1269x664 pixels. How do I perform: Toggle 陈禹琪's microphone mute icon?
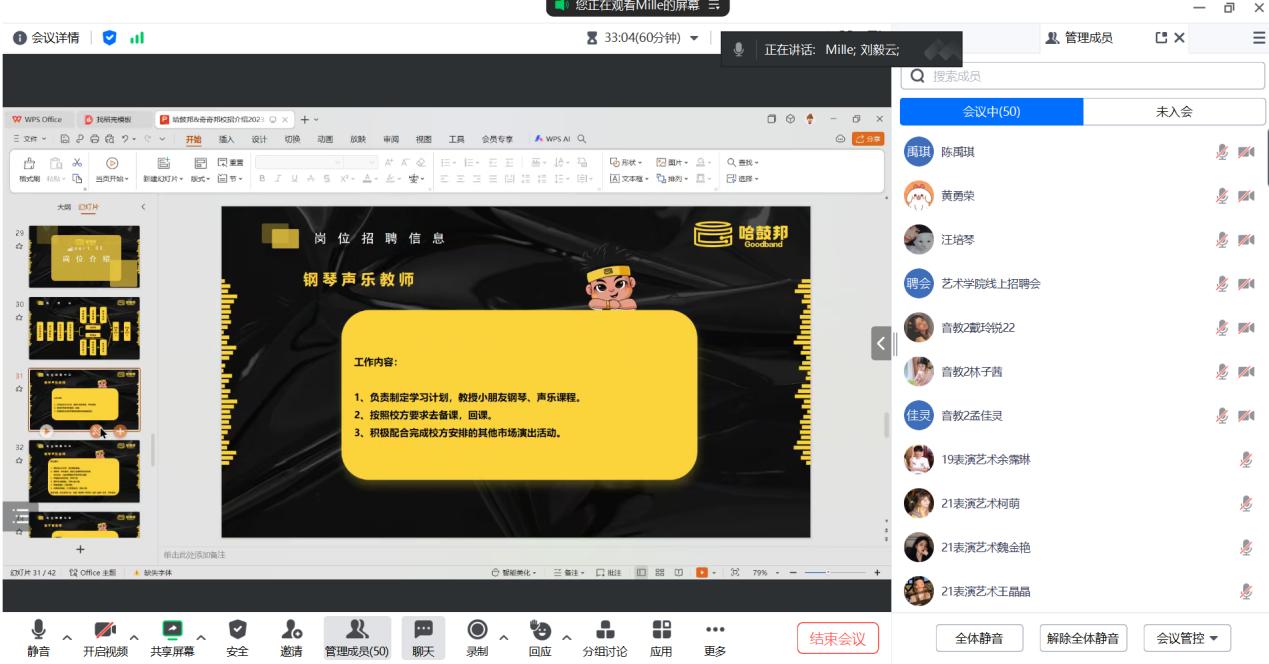point(1221,152)
